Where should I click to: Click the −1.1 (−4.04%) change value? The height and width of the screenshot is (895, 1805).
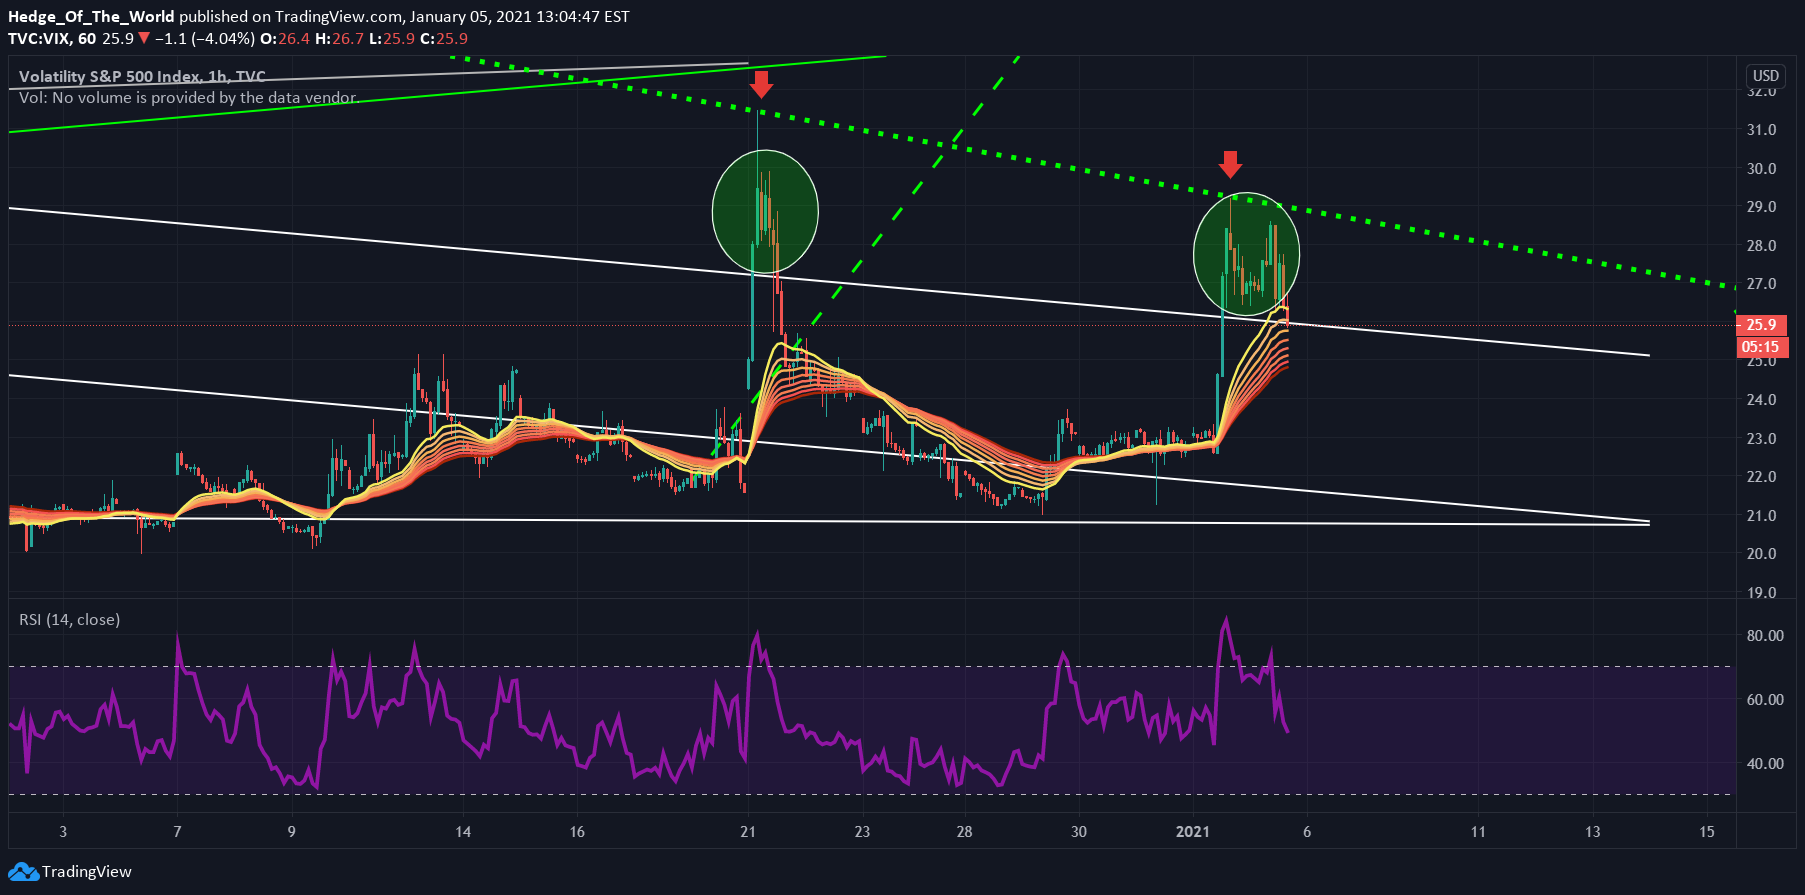point(205,39)
